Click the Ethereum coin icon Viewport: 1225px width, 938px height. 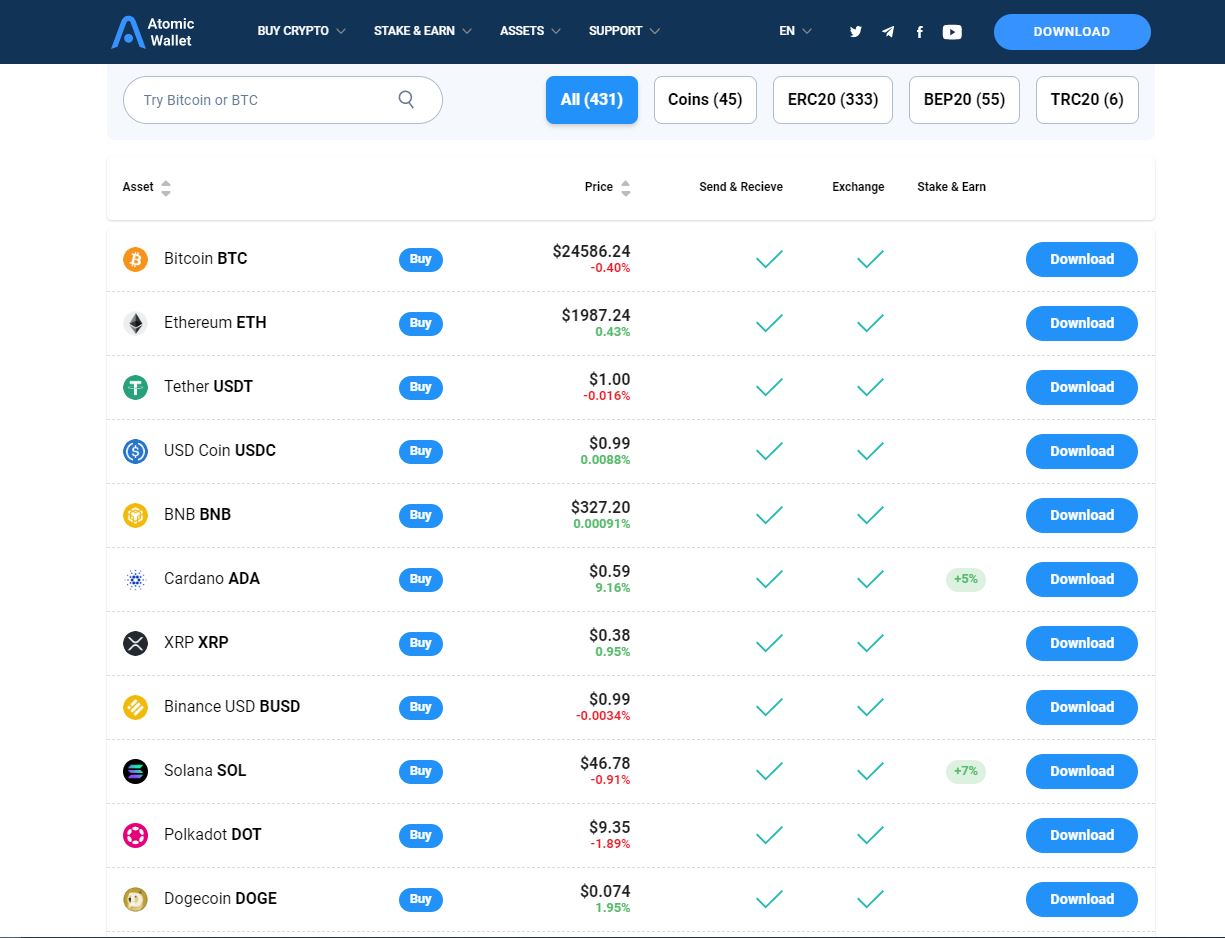pyautogui.click(x=135, y=323)
